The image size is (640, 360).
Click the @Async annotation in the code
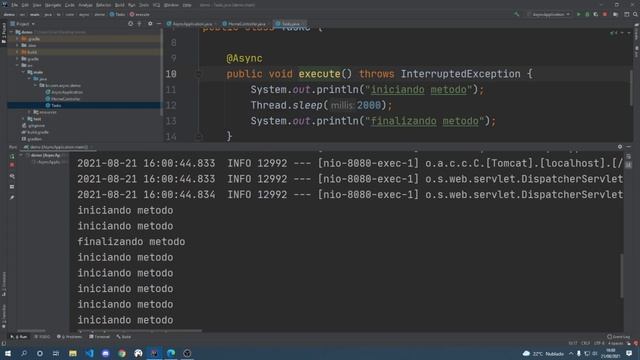(244, 58)
